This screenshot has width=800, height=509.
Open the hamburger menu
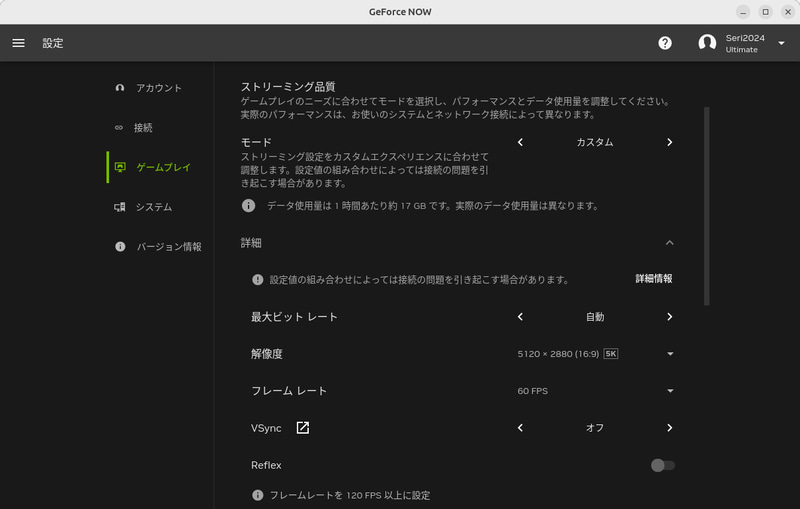pos(18,43)
